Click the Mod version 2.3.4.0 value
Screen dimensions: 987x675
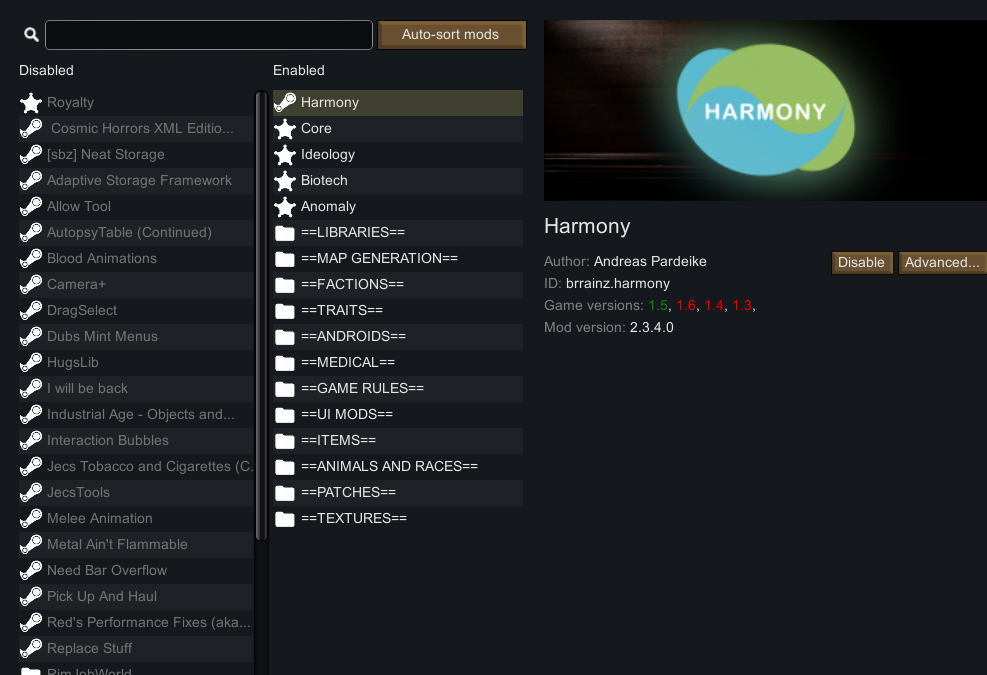point(651,328)
